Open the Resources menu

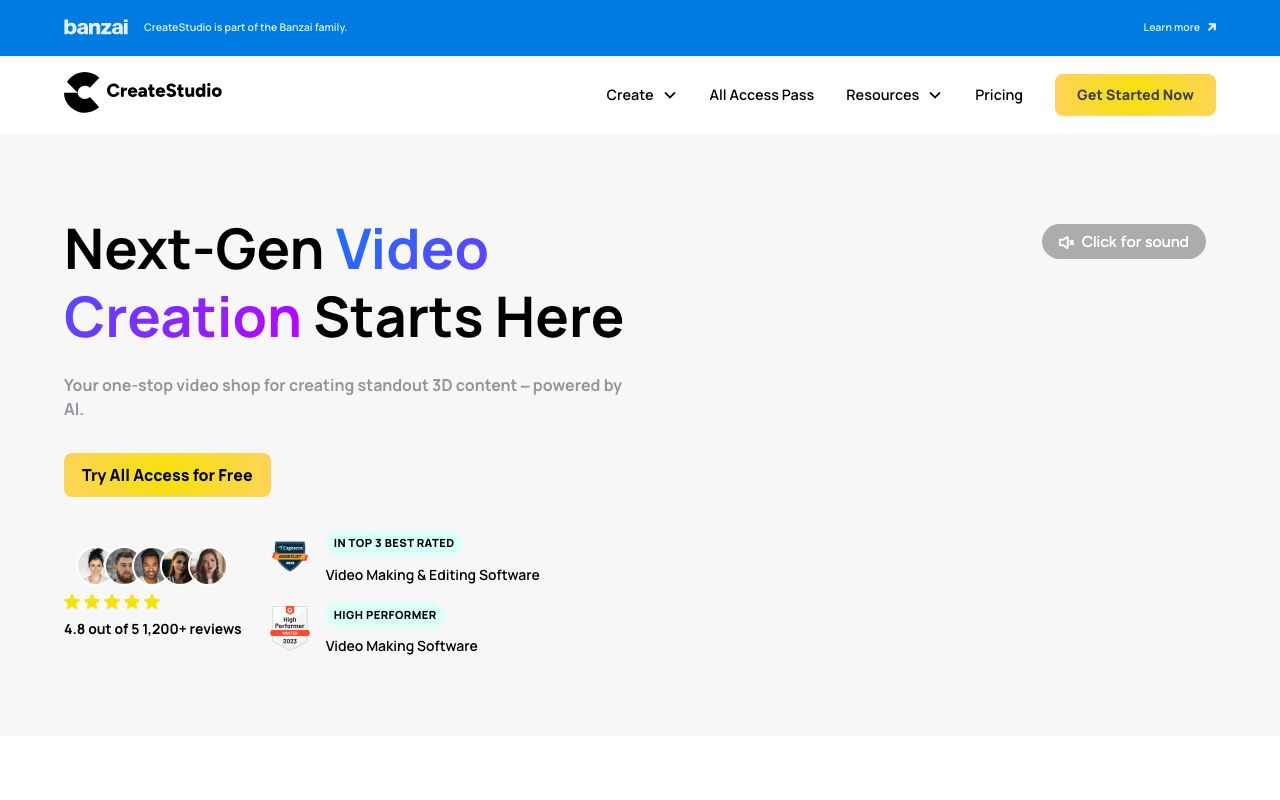[x=894, y=95]
